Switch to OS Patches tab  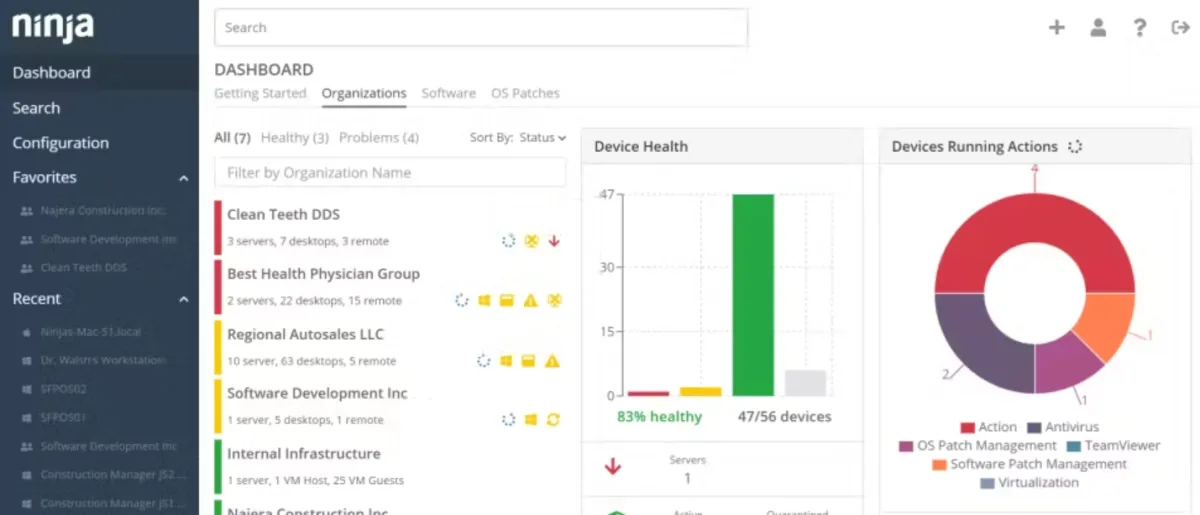tap(525, 93)
